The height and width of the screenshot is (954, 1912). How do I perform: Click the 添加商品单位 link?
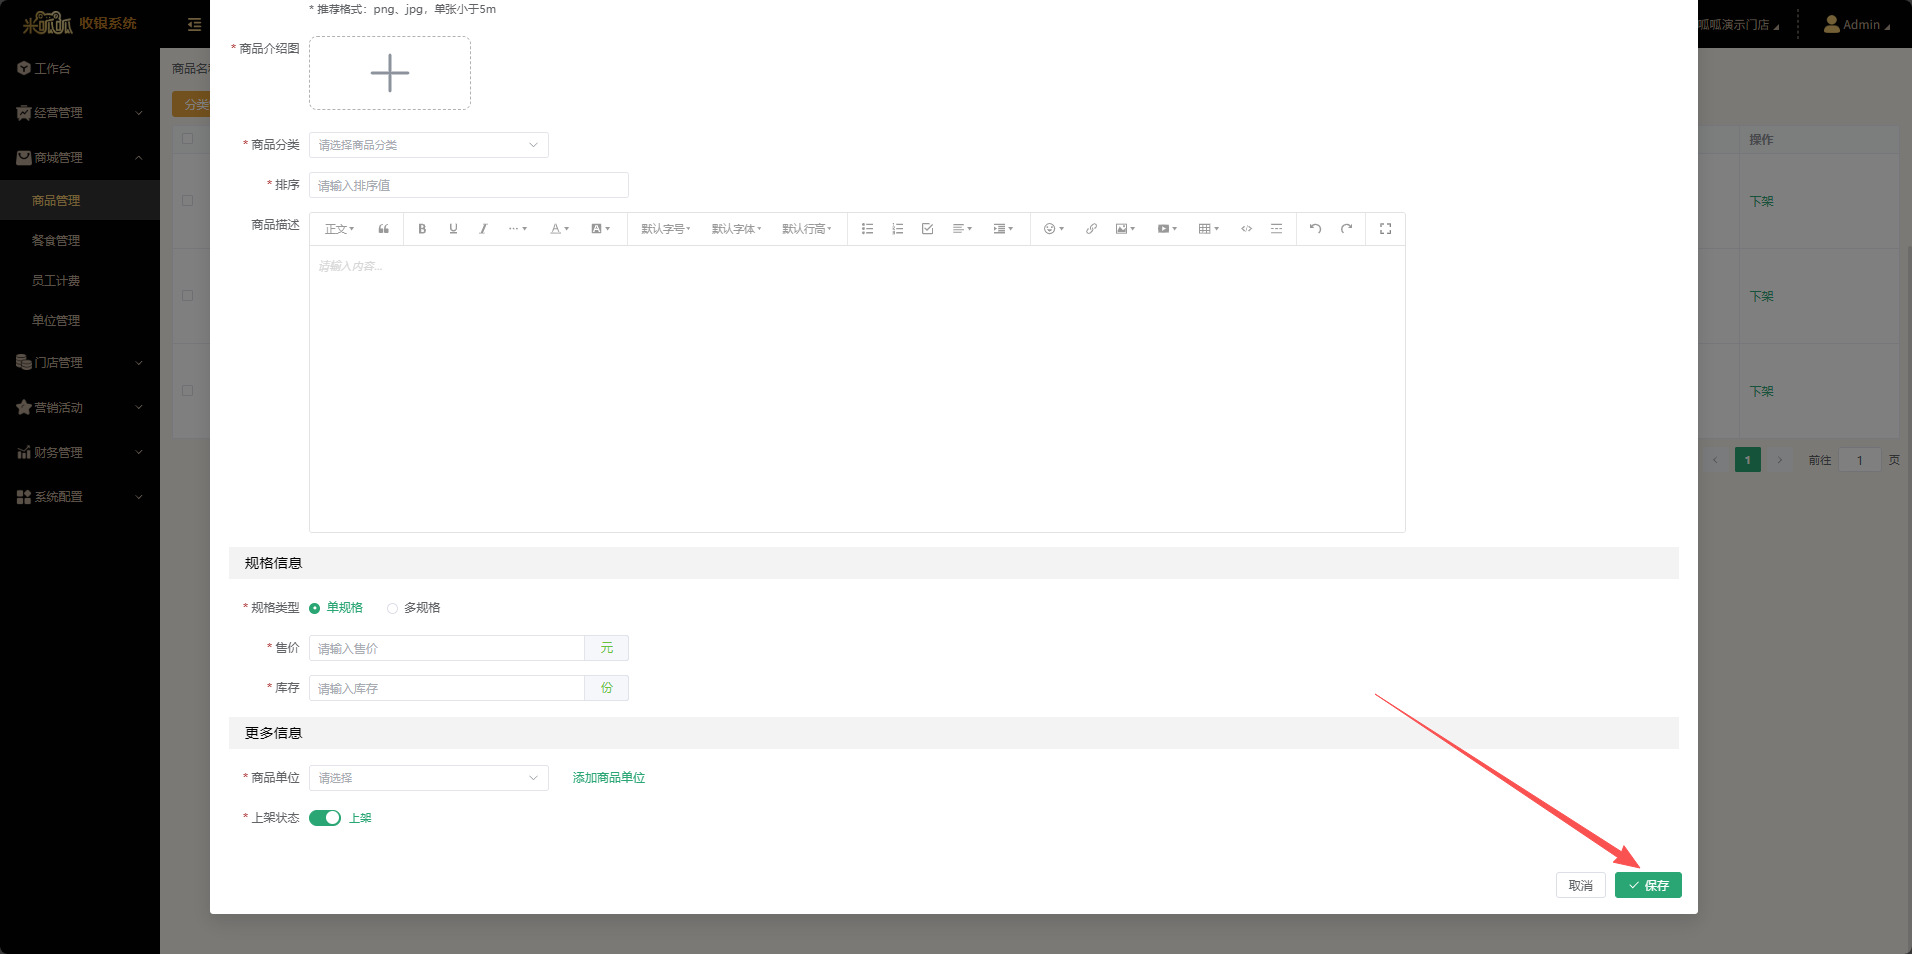coord(608,777)
